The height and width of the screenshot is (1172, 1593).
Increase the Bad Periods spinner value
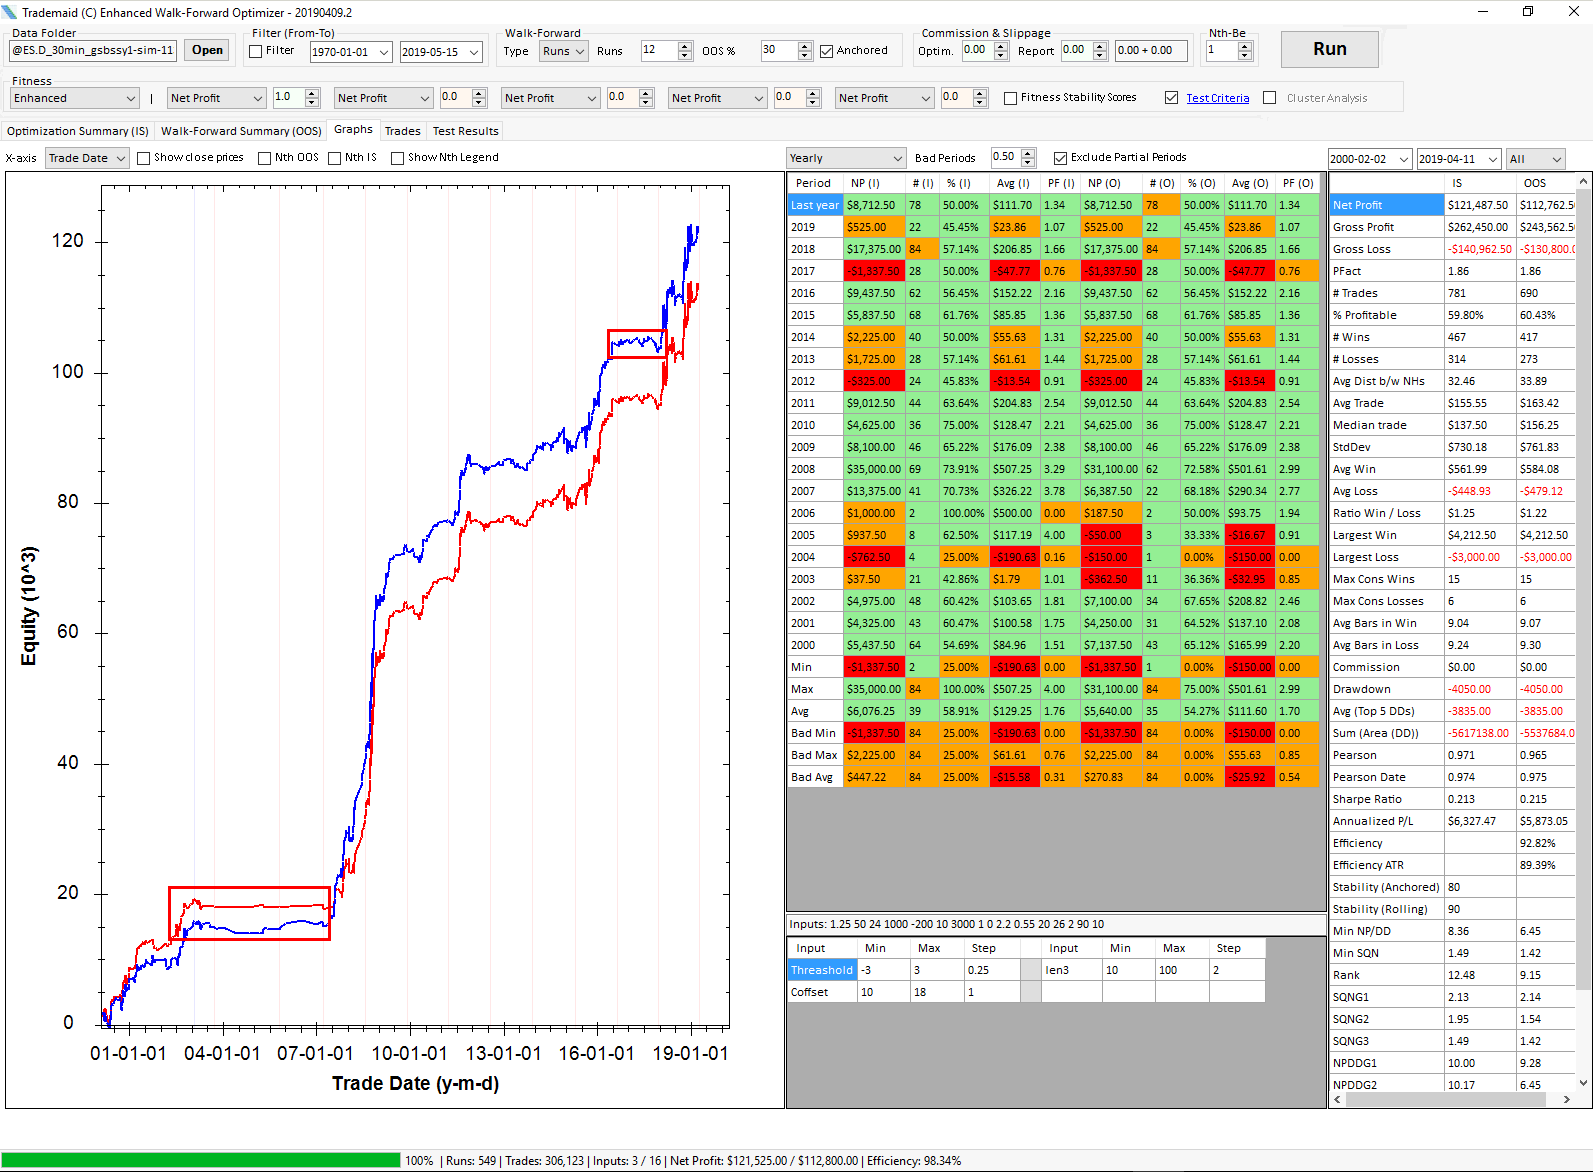pos(1028,153)
